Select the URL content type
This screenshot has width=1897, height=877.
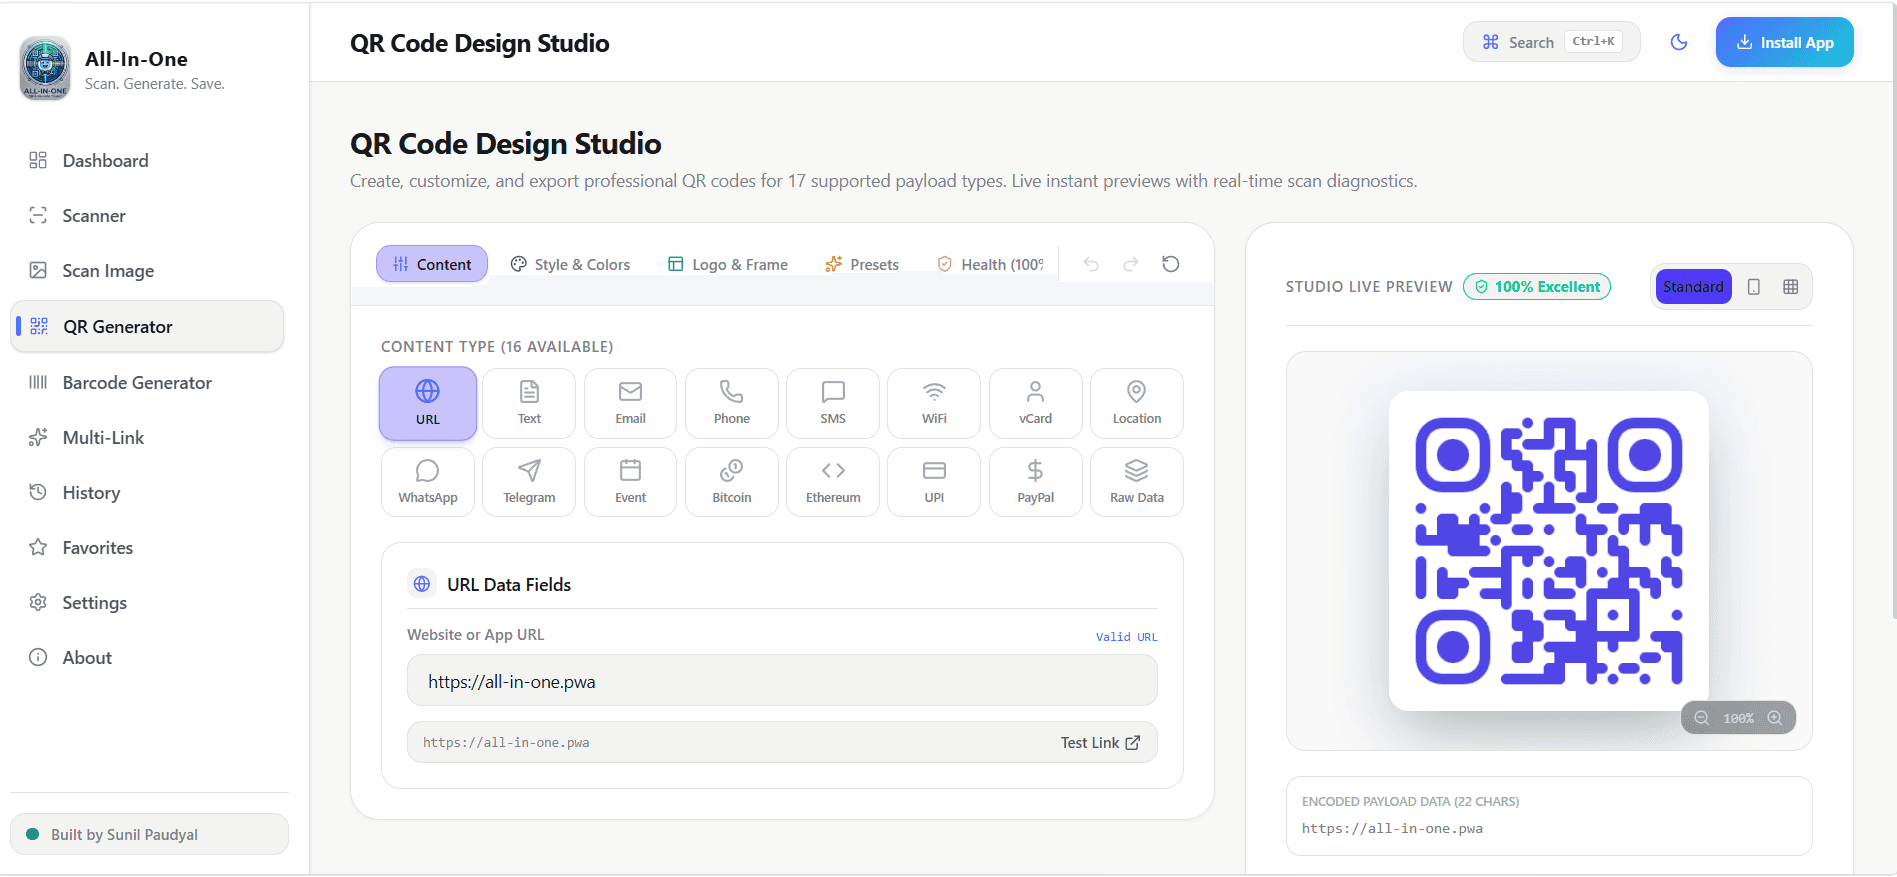[x=428, y=403]
